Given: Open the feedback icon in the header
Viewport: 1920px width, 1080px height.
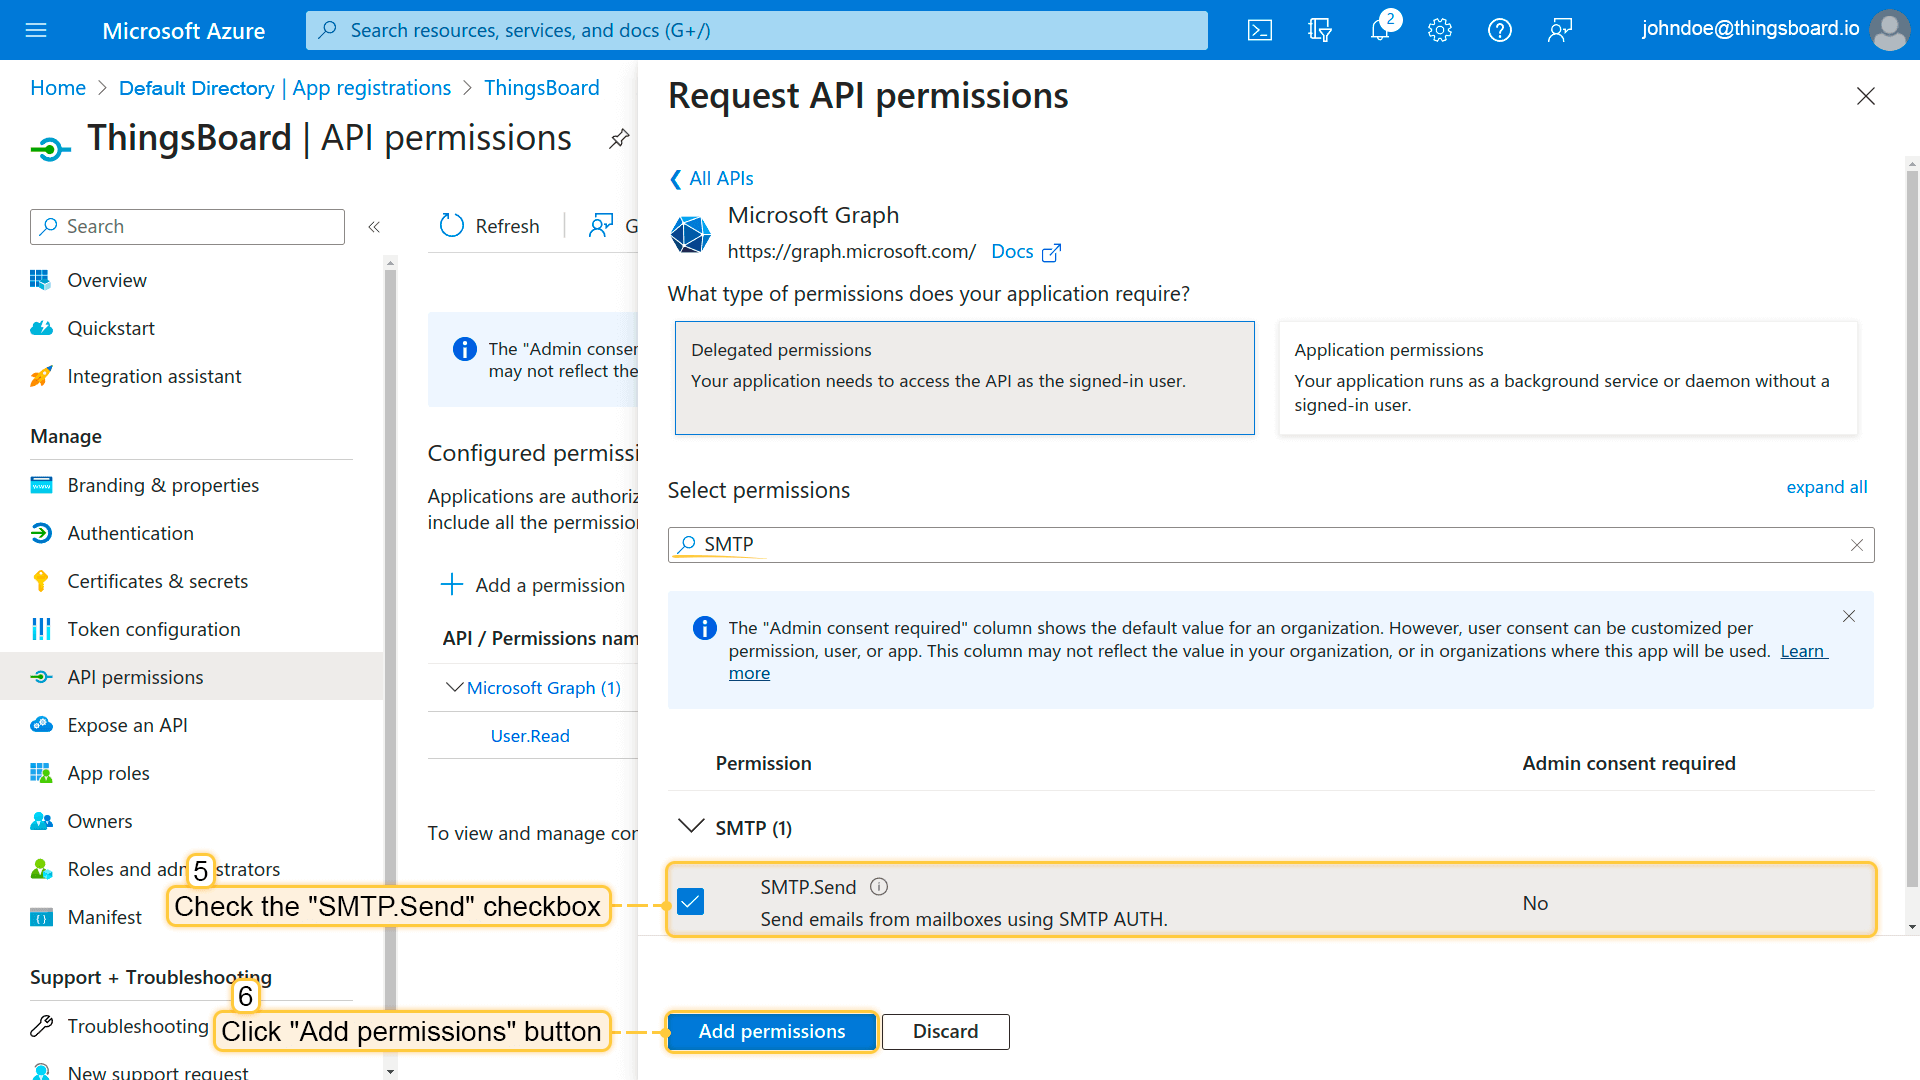Looking at the screenshot, I should [x=1560, y=30].
